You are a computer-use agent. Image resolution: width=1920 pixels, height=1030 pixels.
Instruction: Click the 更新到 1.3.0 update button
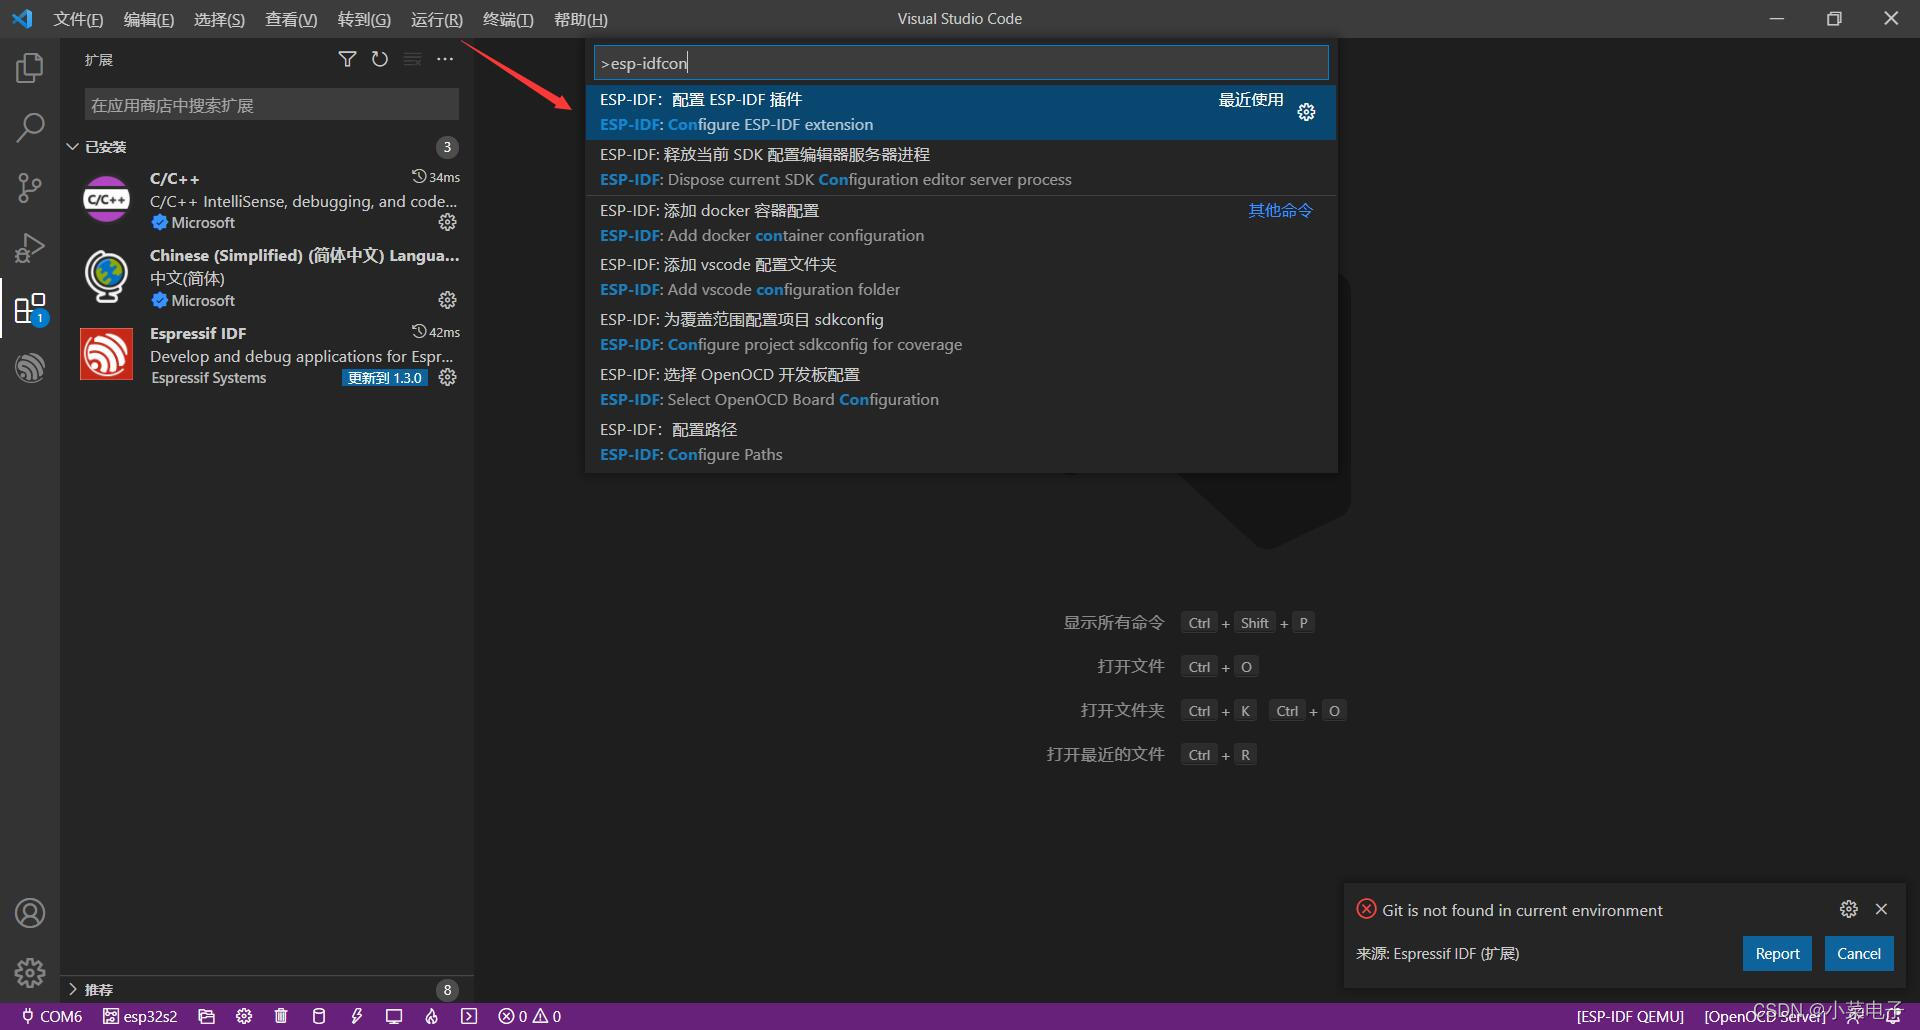[385, 378]
